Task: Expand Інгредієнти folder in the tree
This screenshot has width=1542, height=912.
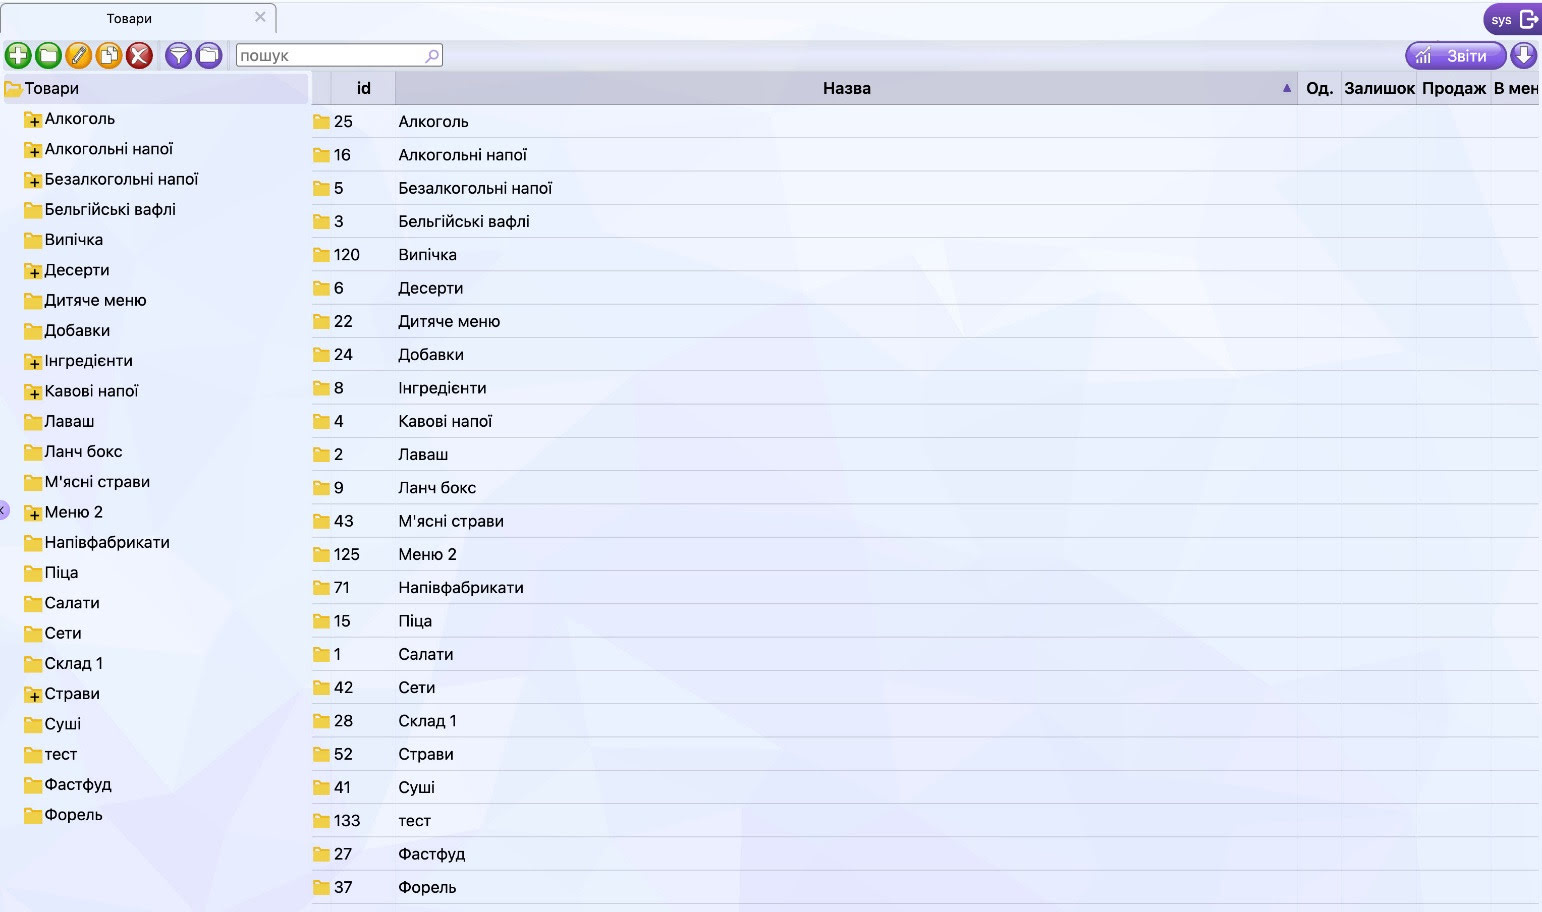Action: point(33,362)
